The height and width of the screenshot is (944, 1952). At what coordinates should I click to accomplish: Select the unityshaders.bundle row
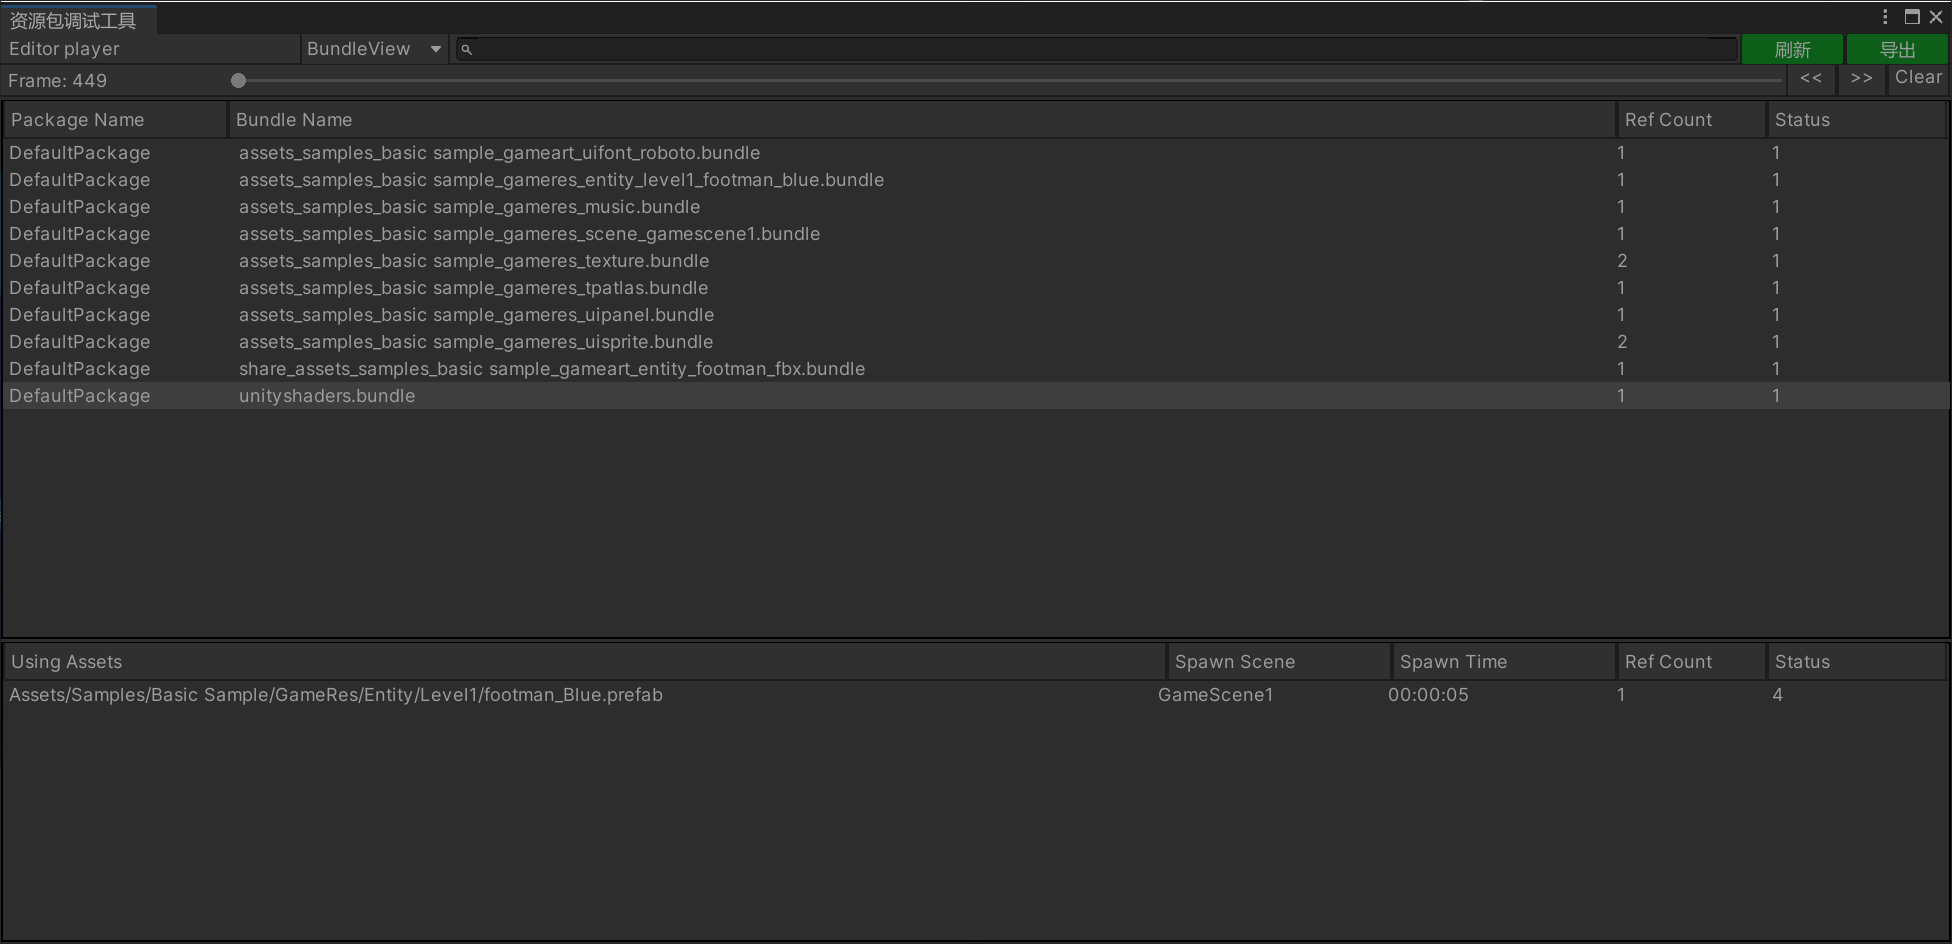[327, 396]
